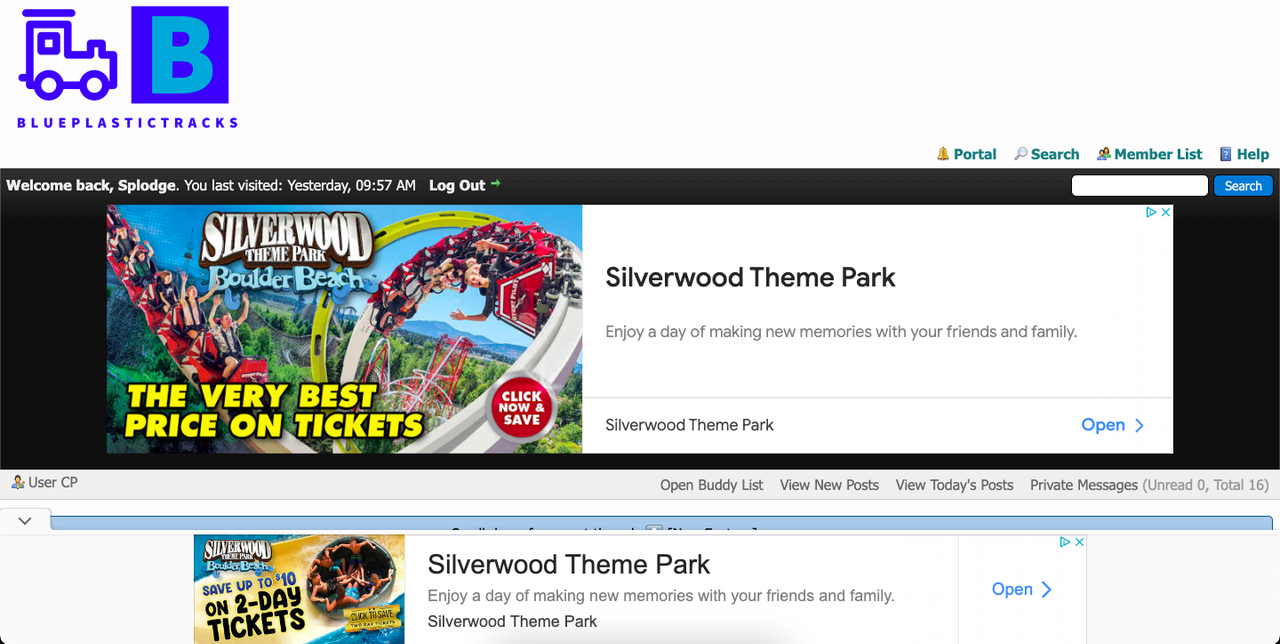Image resolution: width=1280 pixels, height=644 pixels.
Task: Click the AdChoices icon on top banner
Action: 1151,212
